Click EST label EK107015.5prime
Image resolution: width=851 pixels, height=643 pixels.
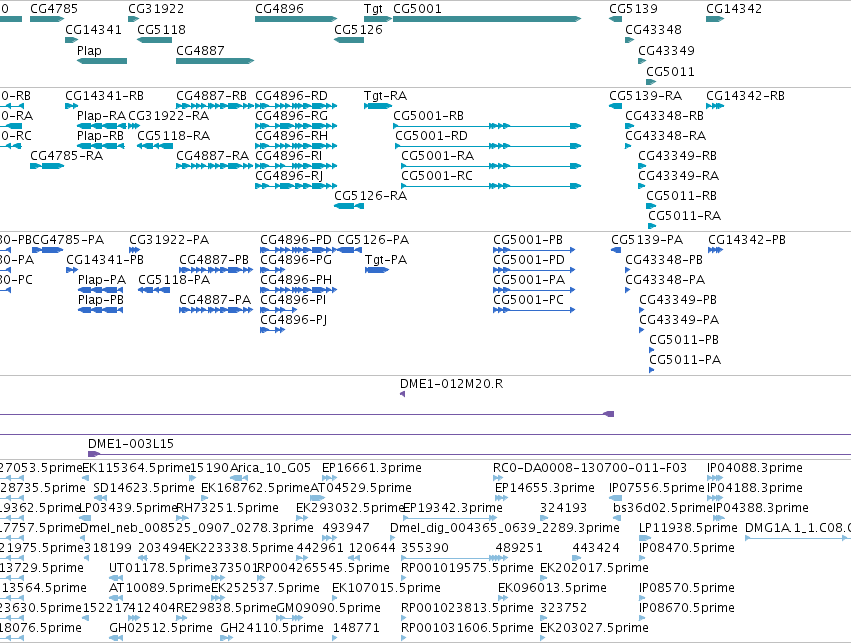386,588
